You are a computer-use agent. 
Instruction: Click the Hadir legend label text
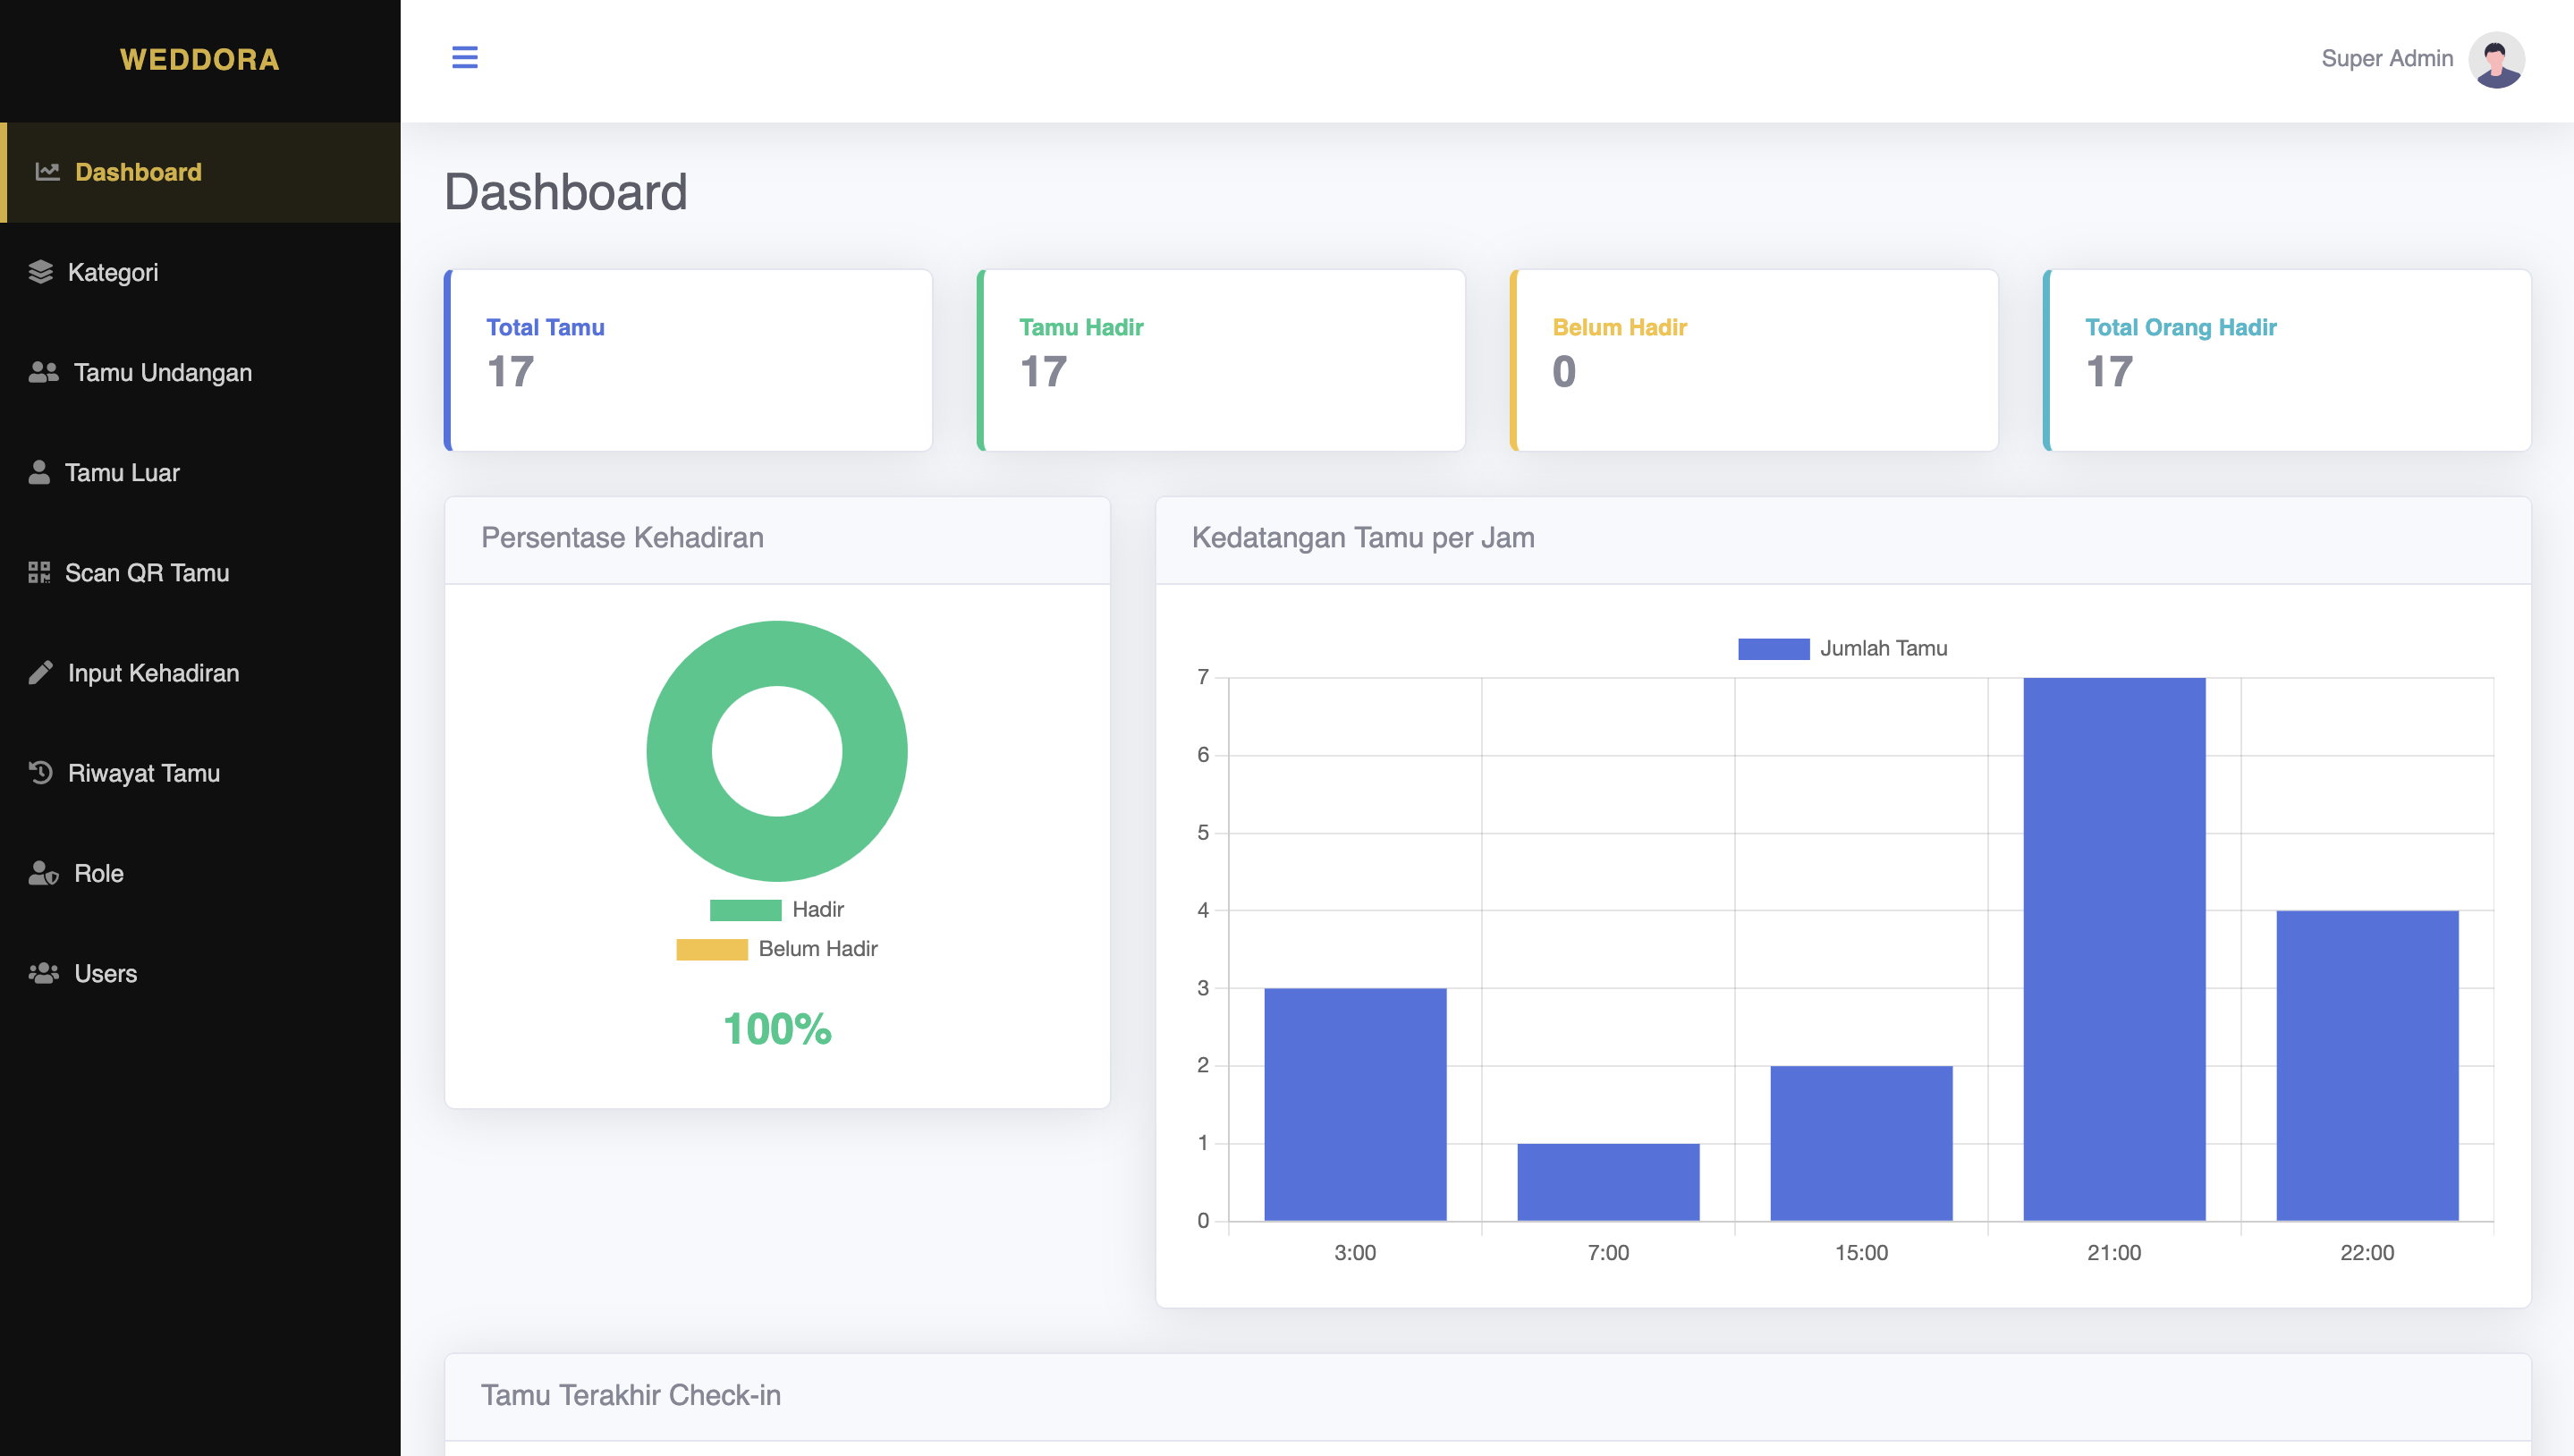tap(818, 910)
